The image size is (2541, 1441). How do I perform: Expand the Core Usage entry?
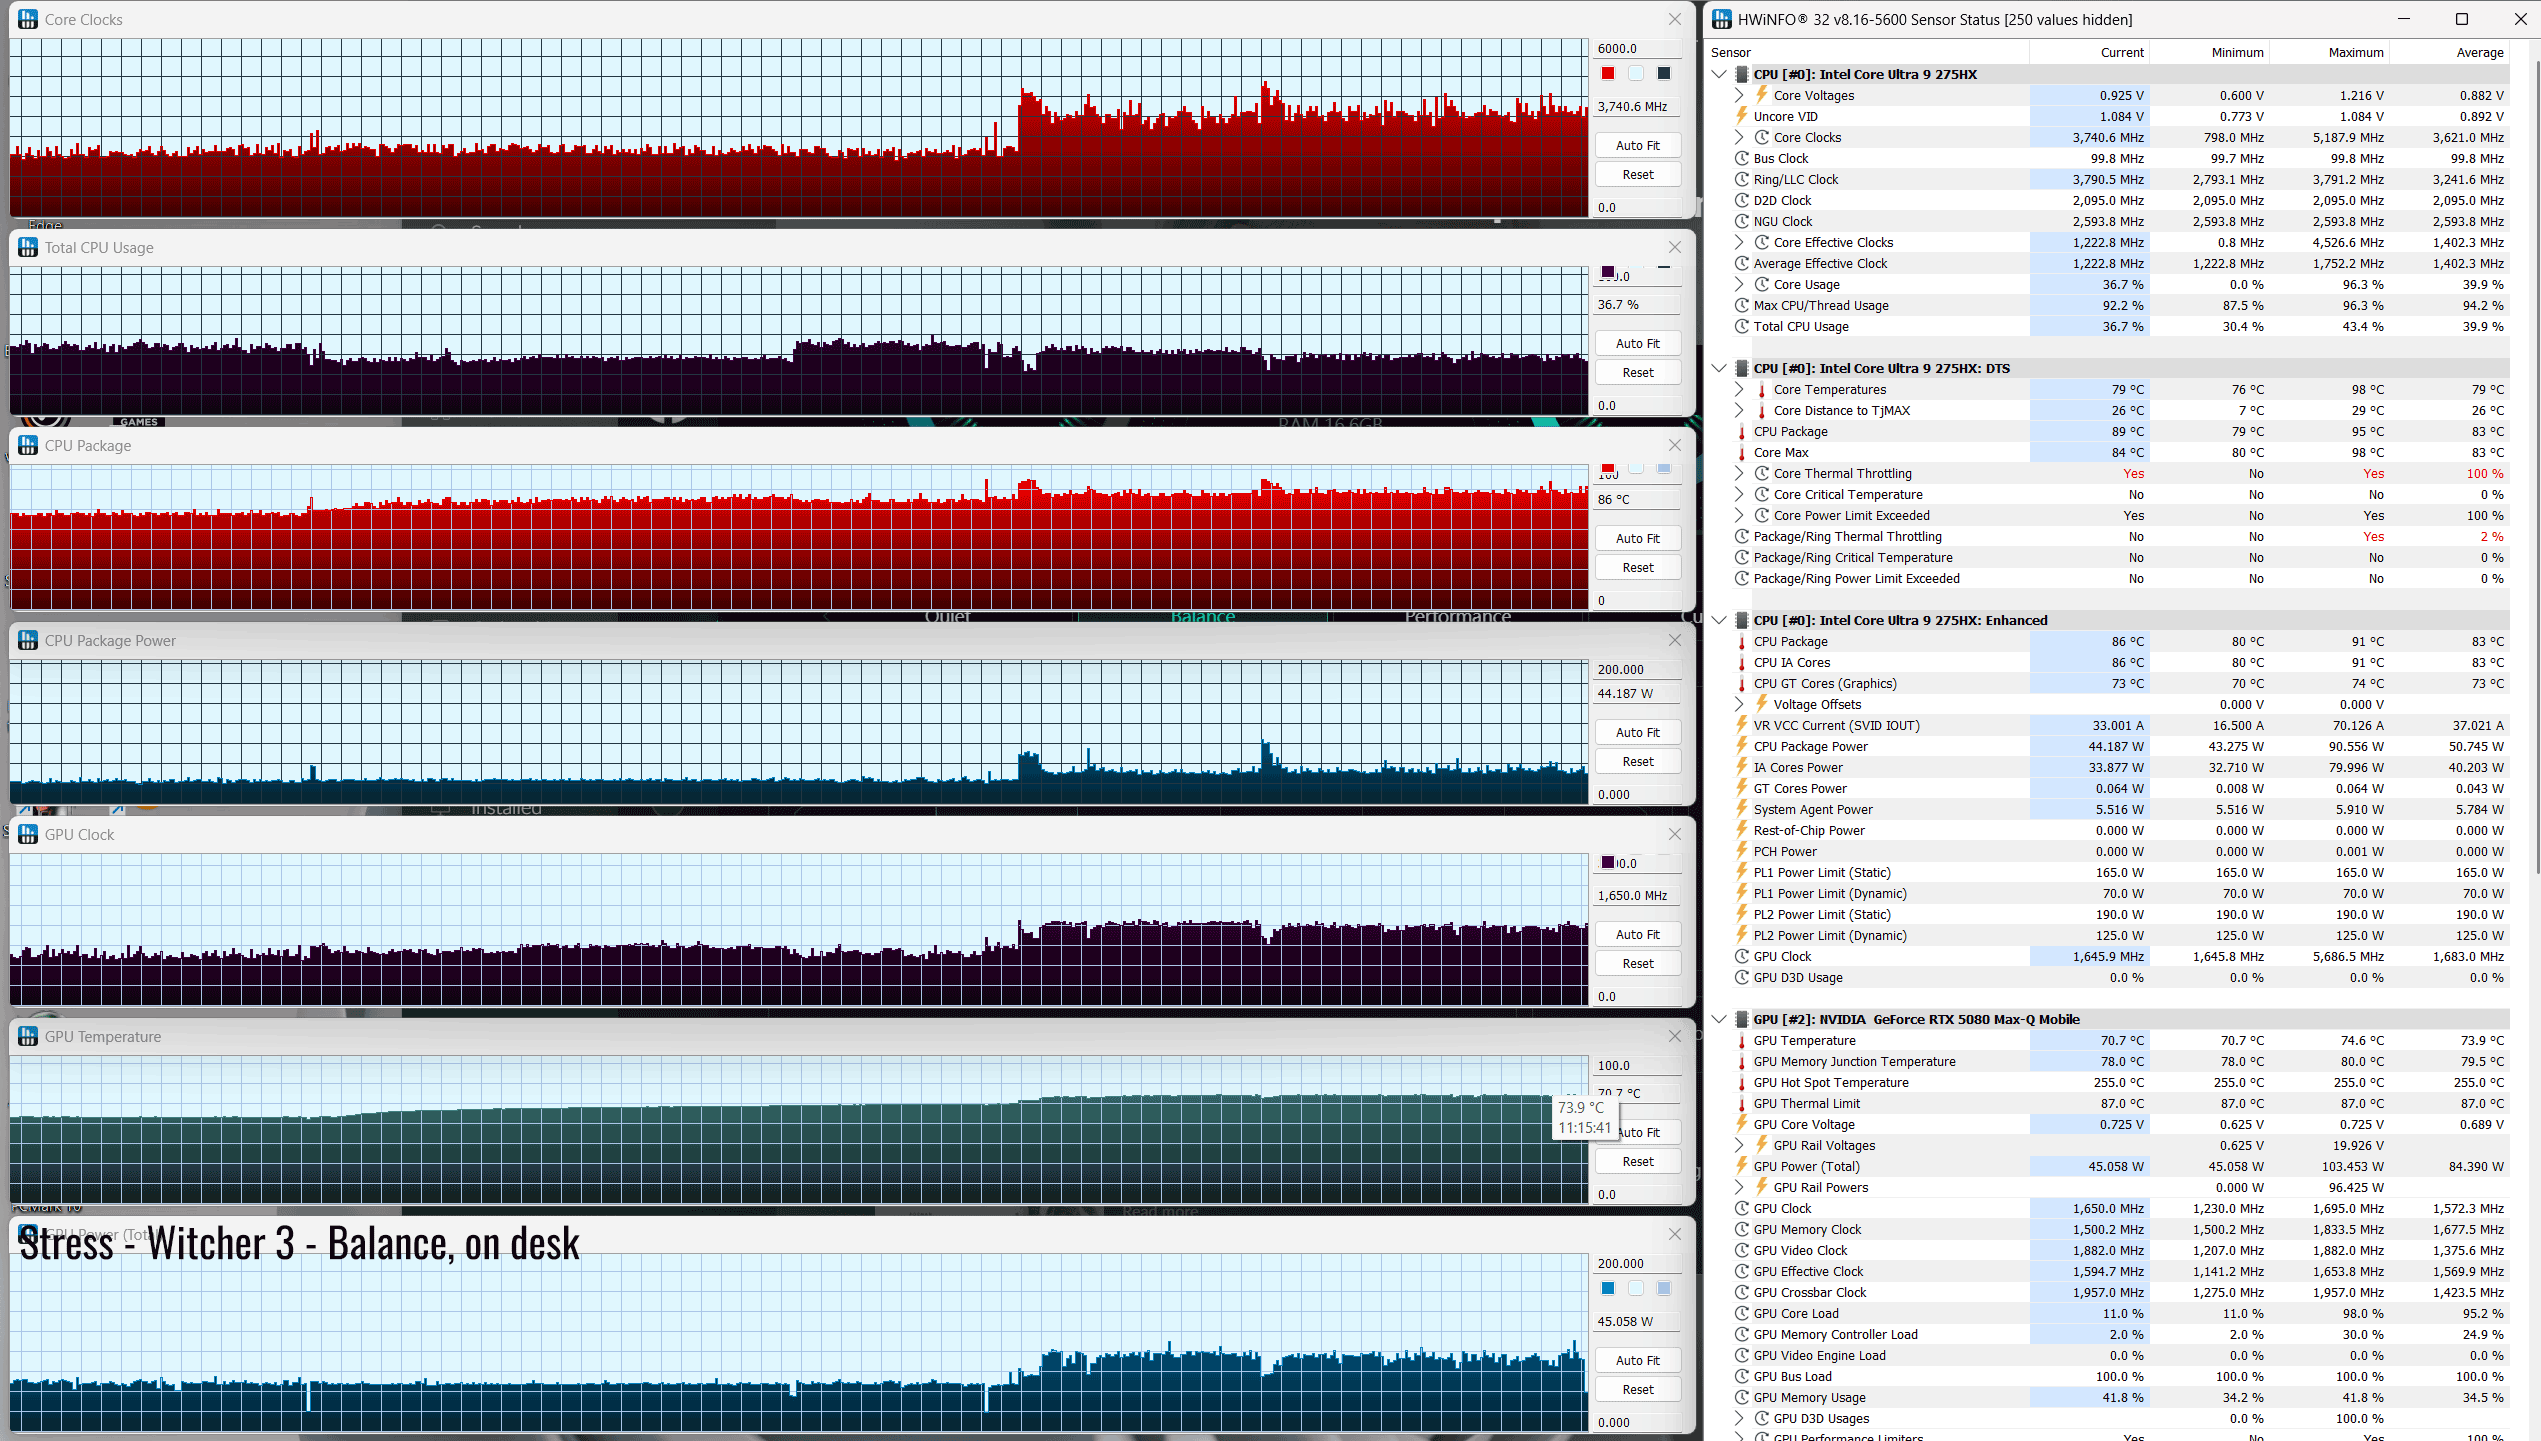[x=1739, y=284]
